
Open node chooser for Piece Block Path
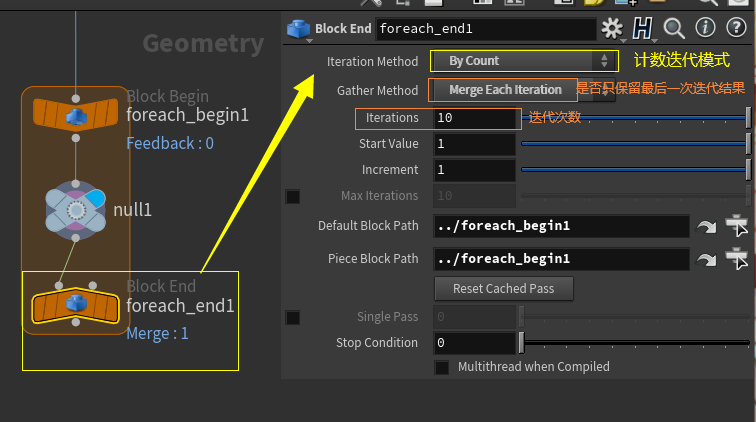click(737, 259)
